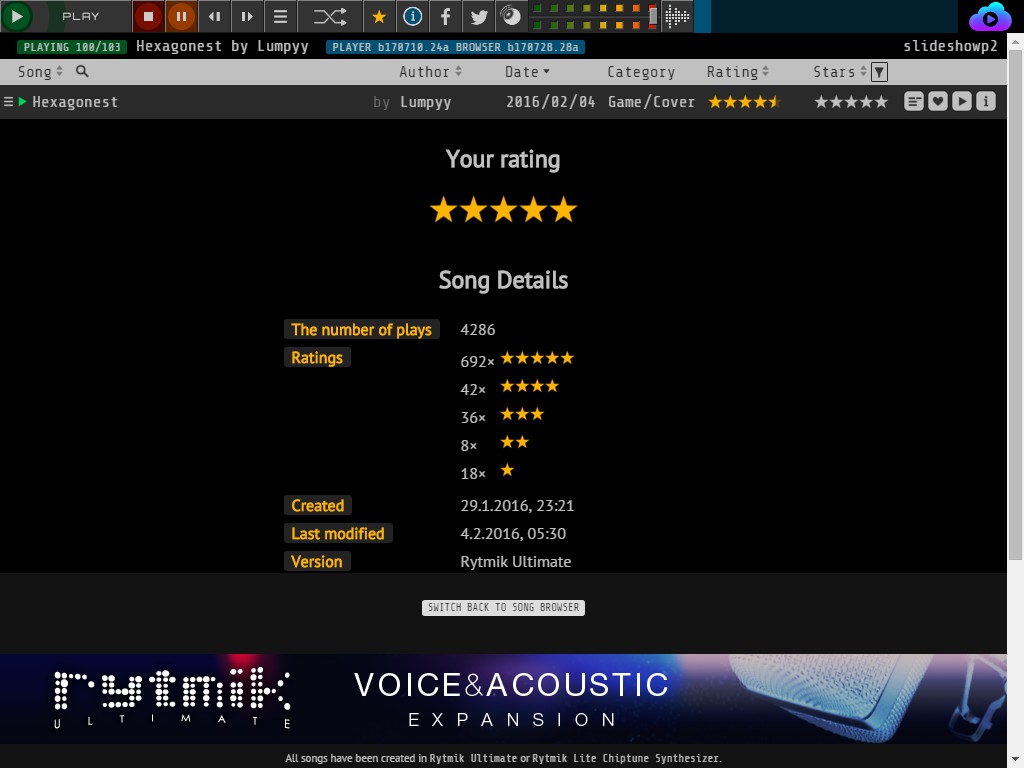This screenshot has height=768, width=1024.
Task: Click the play count value 4286
Action: (477, 330)
